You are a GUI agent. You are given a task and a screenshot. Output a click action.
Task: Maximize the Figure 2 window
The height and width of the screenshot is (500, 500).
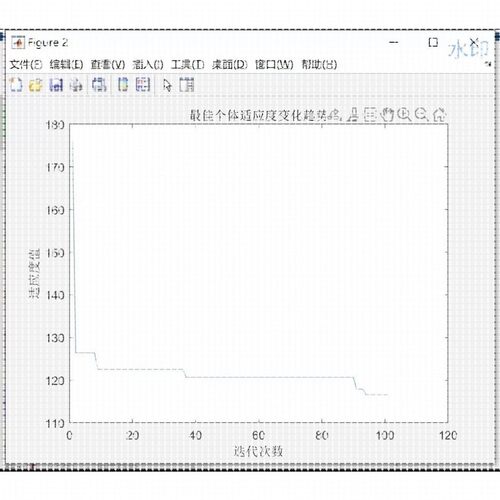[433, 42]
